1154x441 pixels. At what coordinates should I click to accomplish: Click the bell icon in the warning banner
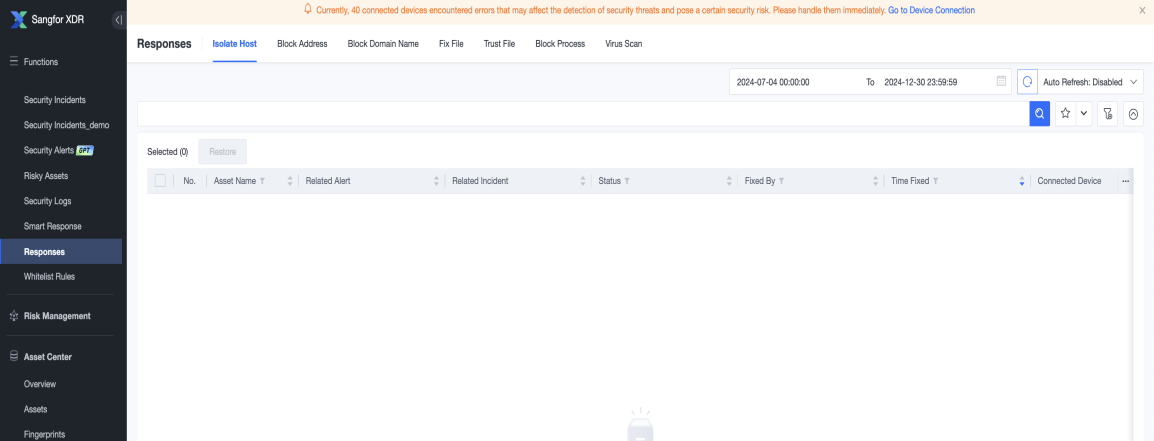click(x=308, y=10)
